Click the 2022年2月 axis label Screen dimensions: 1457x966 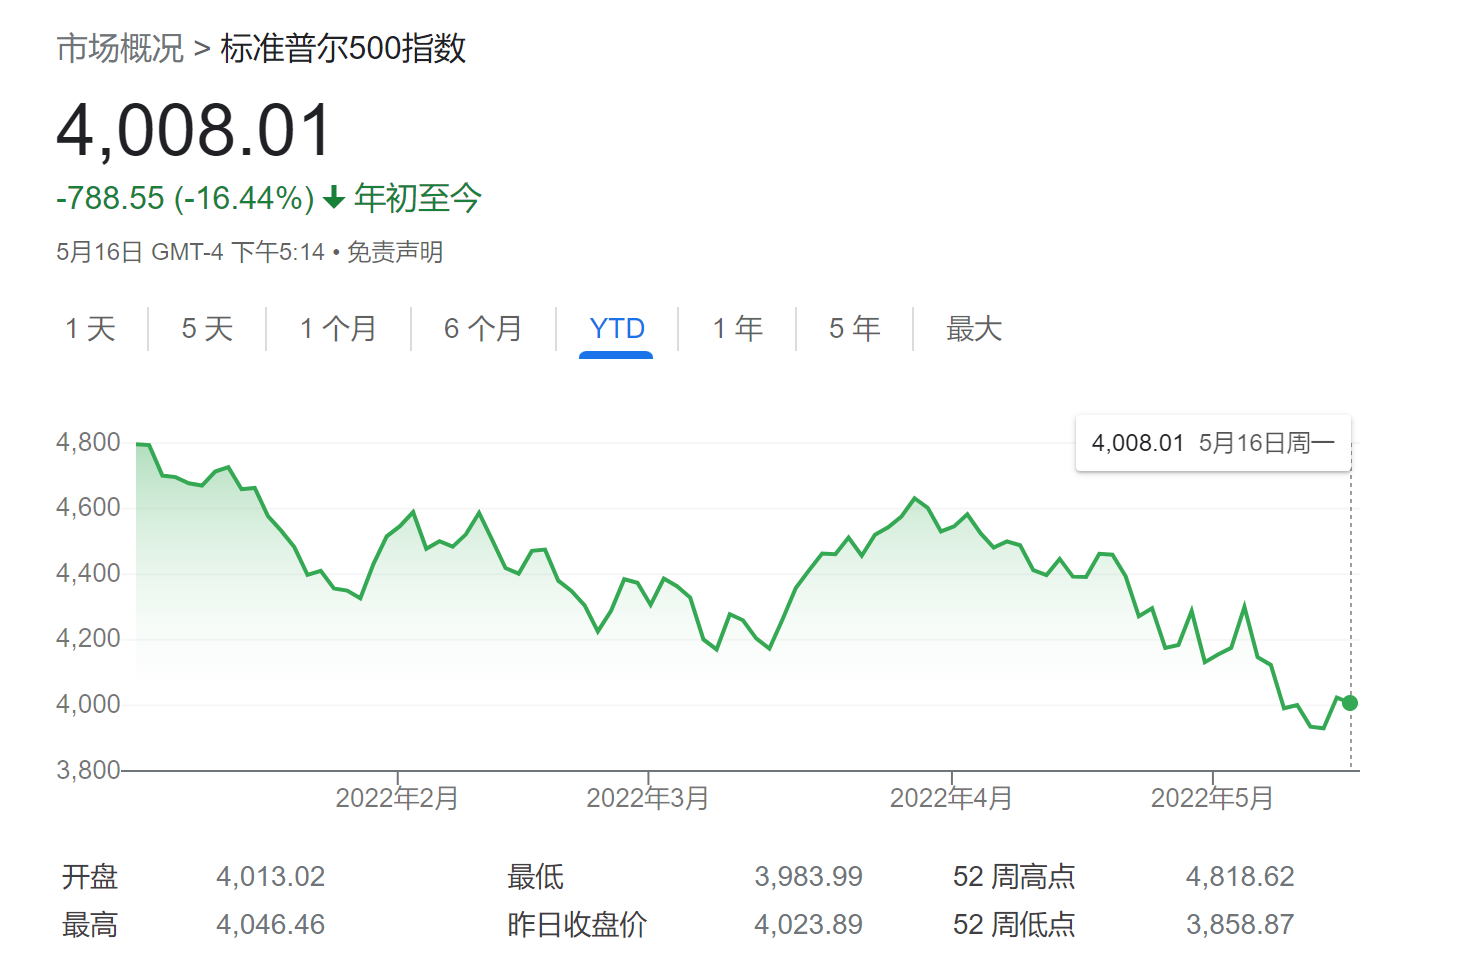coord(397,798)
